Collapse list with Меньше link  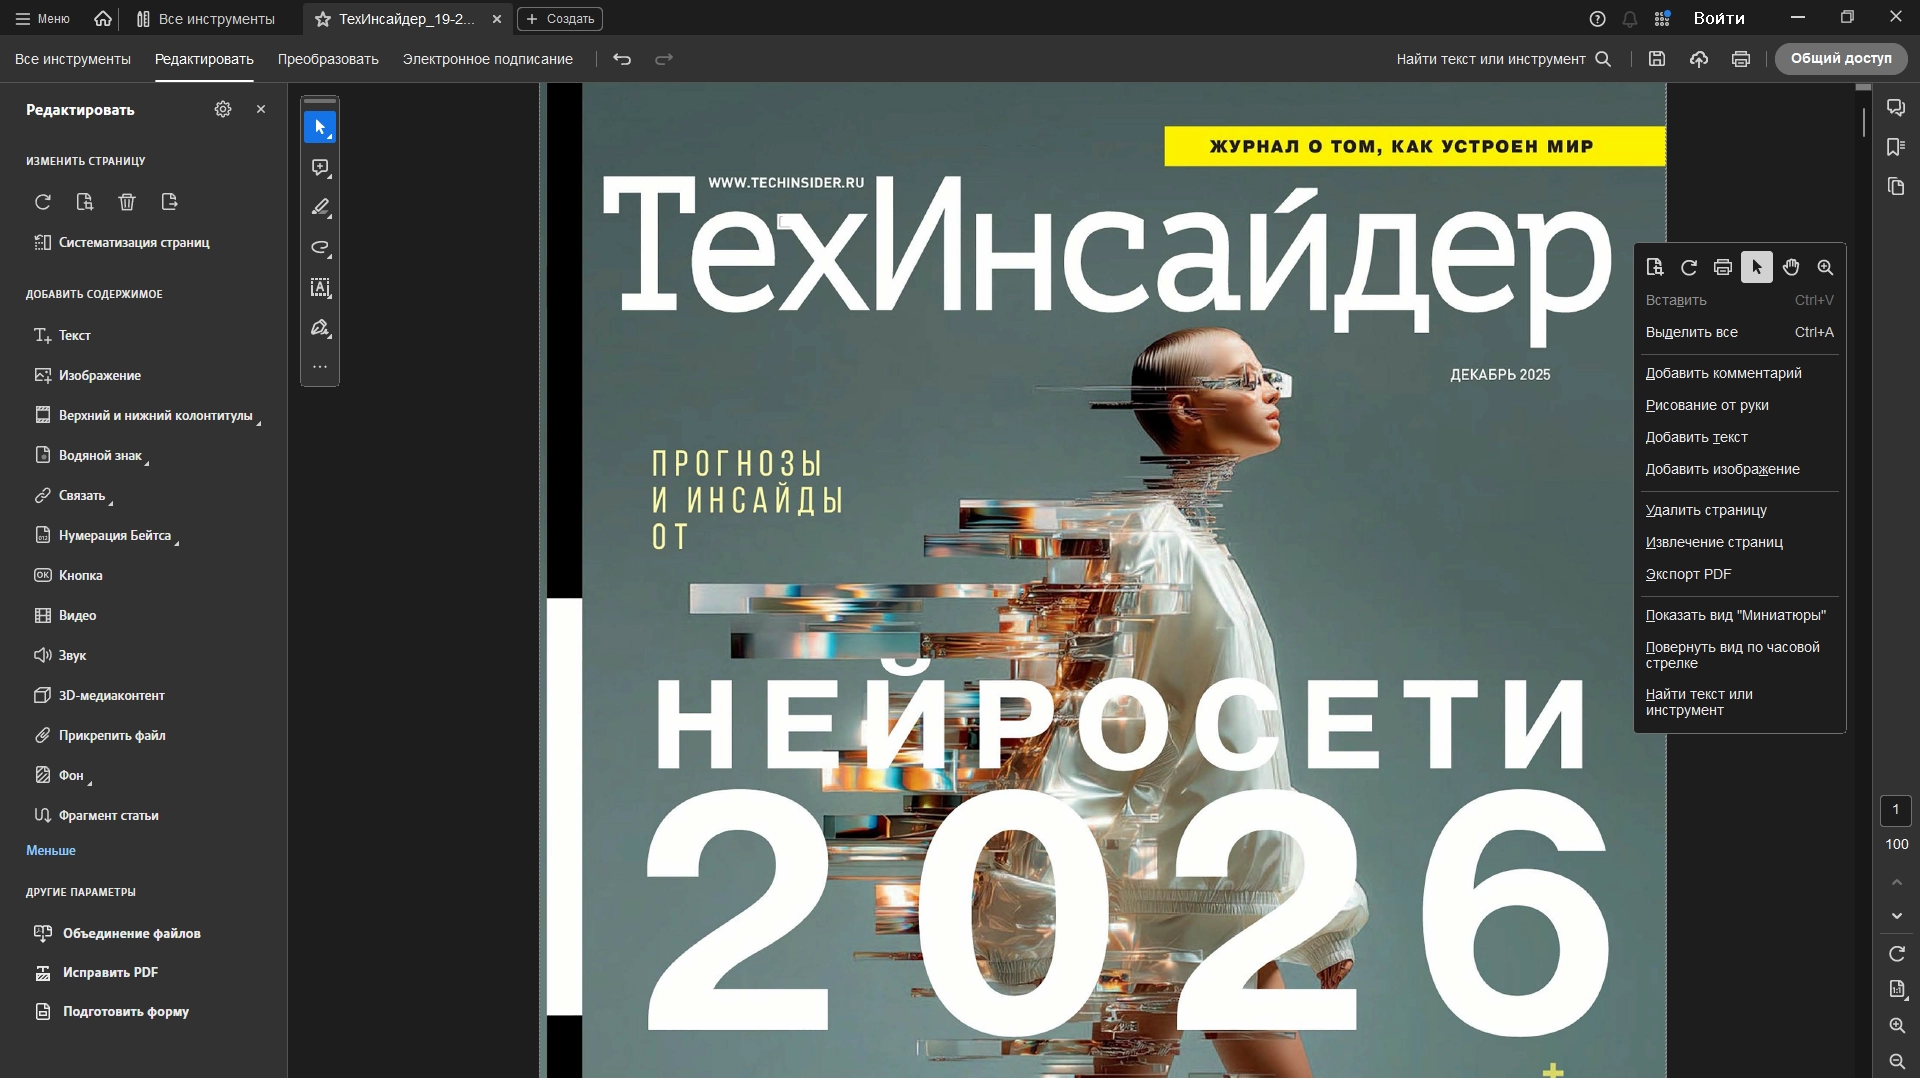coord(51,850)
